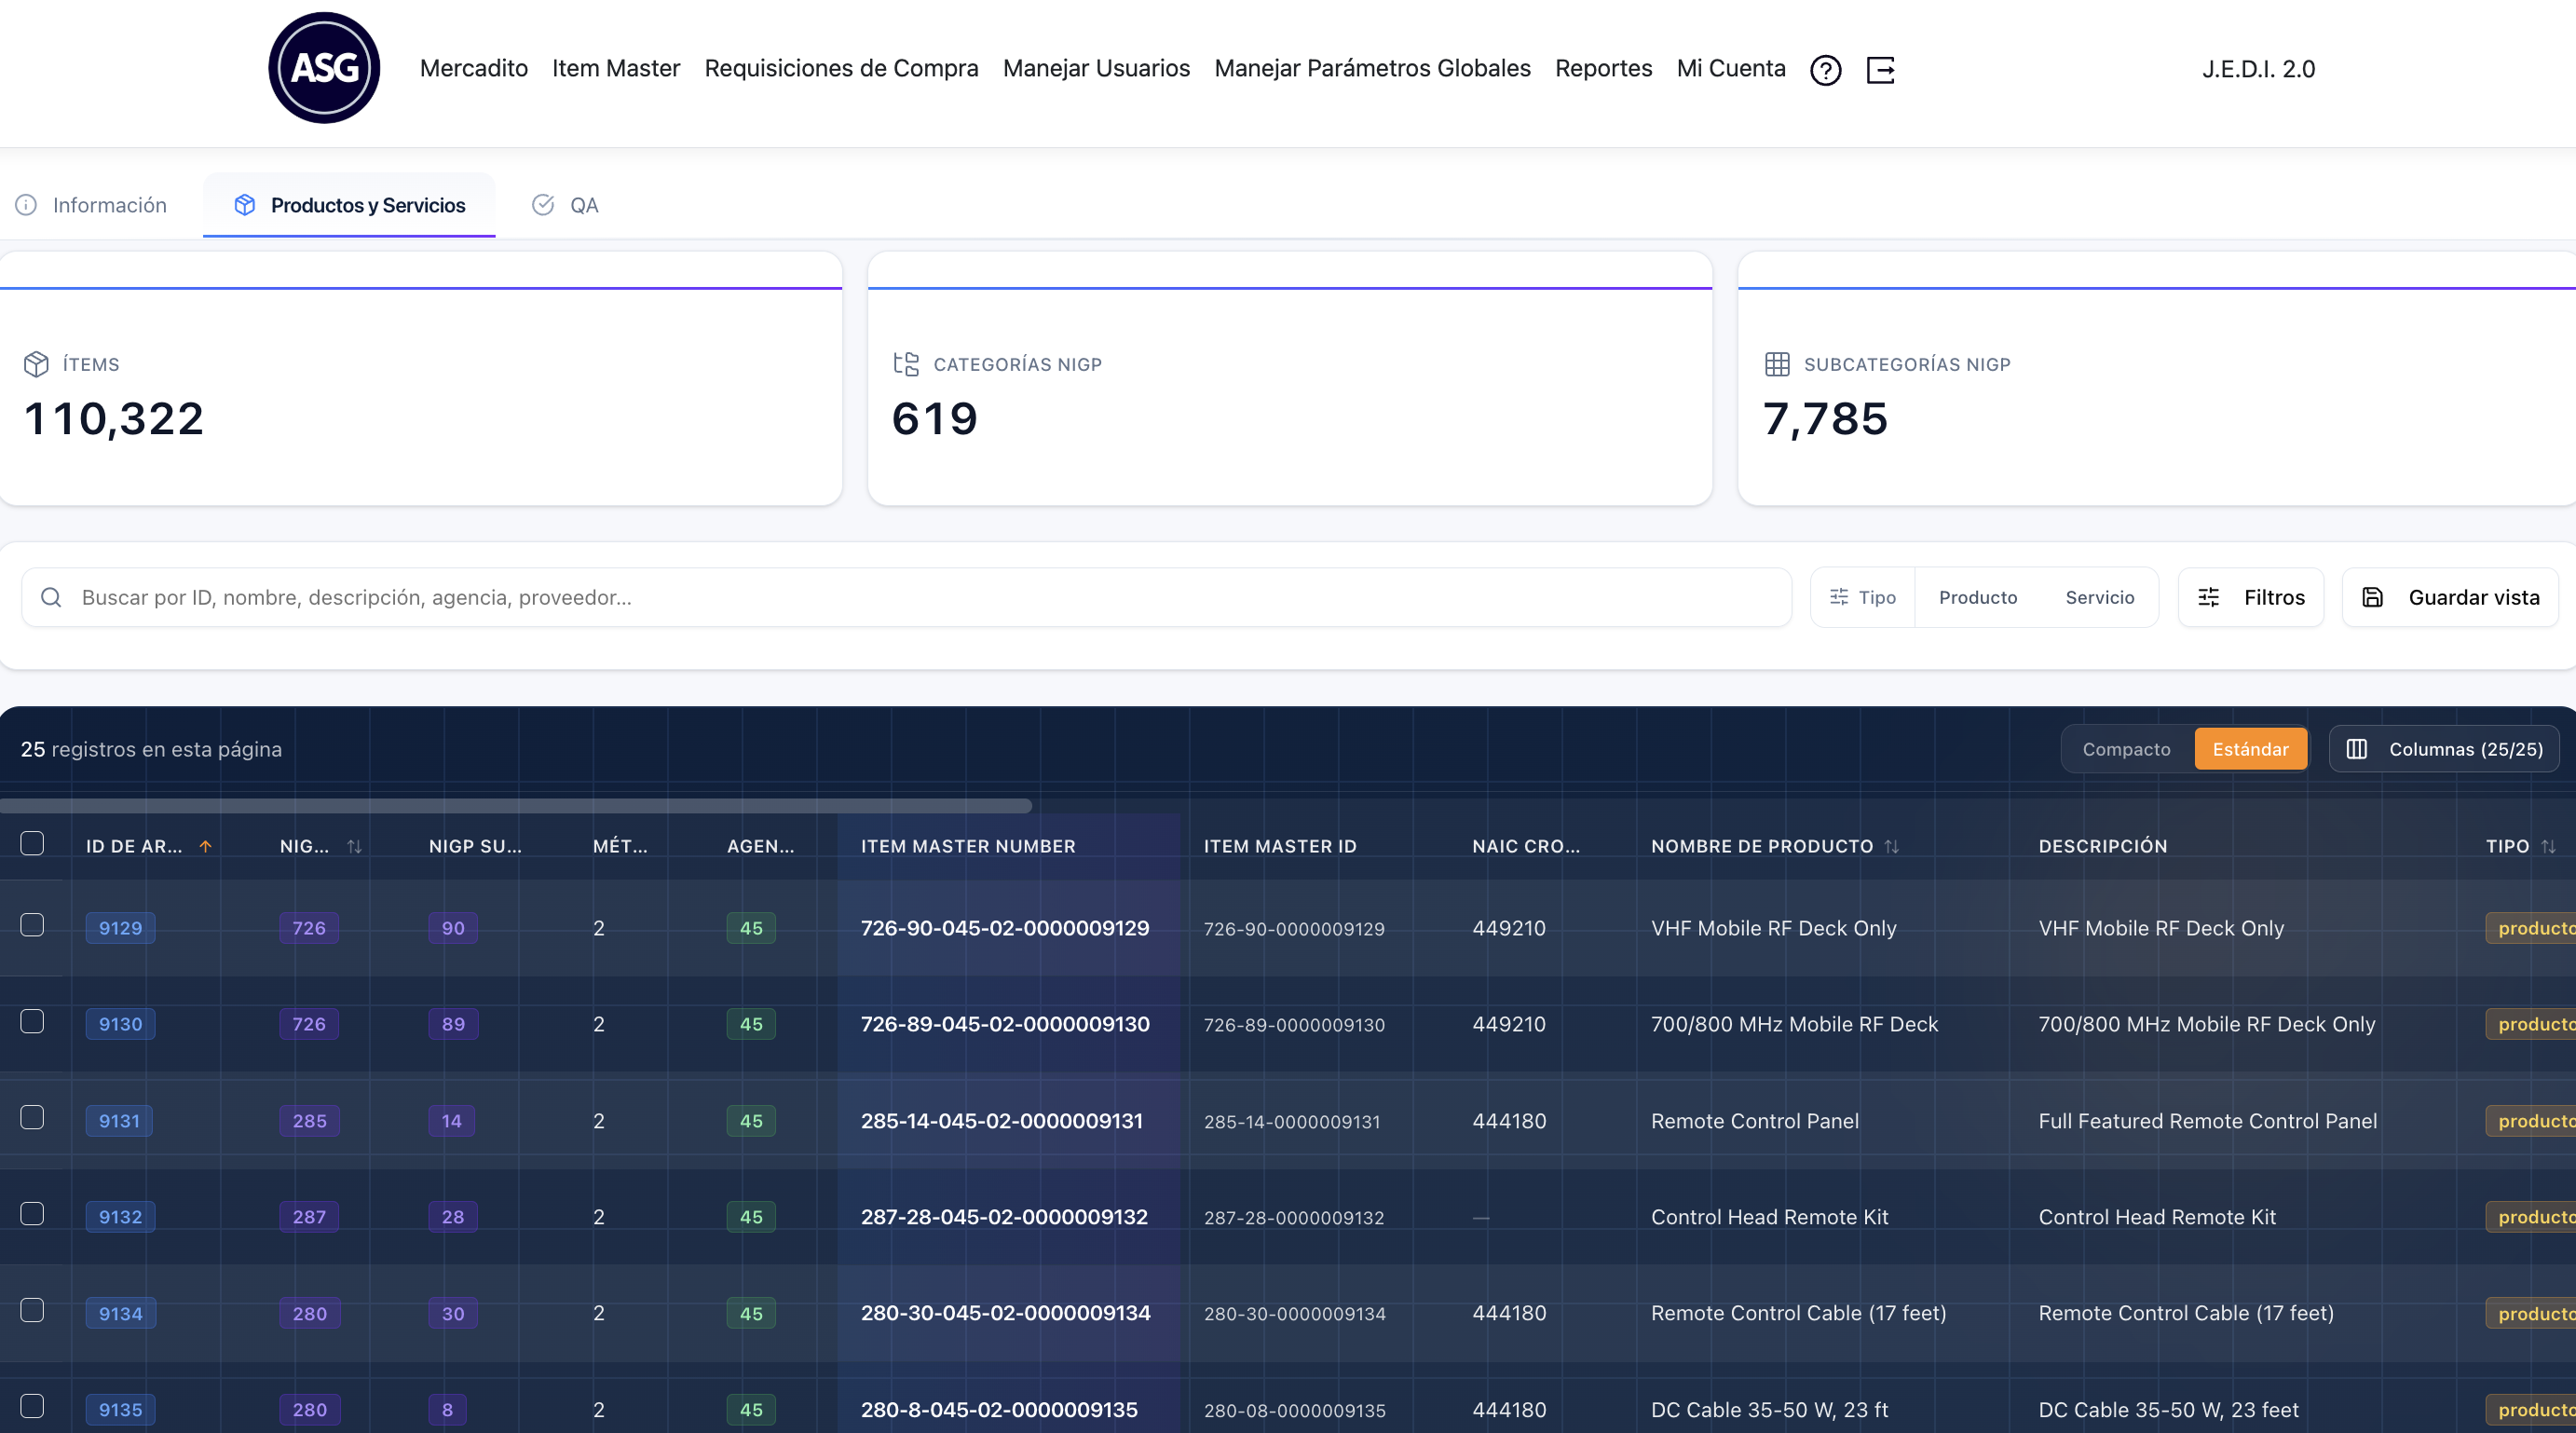2576x1433 pixels.
Task: Sort by ID de Artículo arrow icon
Action: [205, 846]
